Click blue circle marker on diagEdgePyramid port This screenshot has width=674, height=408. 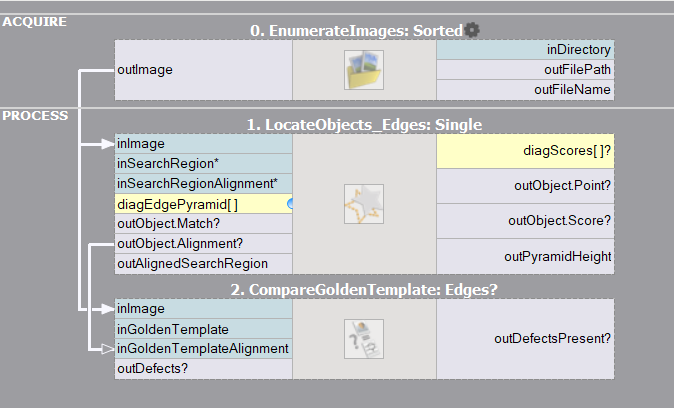pos(290,204)
